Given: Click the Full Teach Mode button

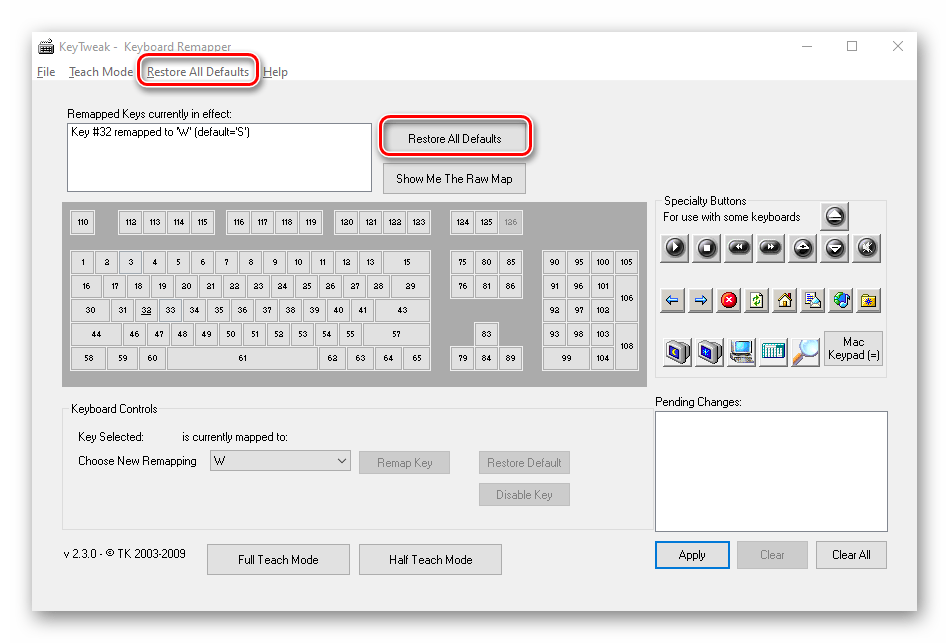Looking at the screenshot, I should pyautogui.click(x=278, y=560).
